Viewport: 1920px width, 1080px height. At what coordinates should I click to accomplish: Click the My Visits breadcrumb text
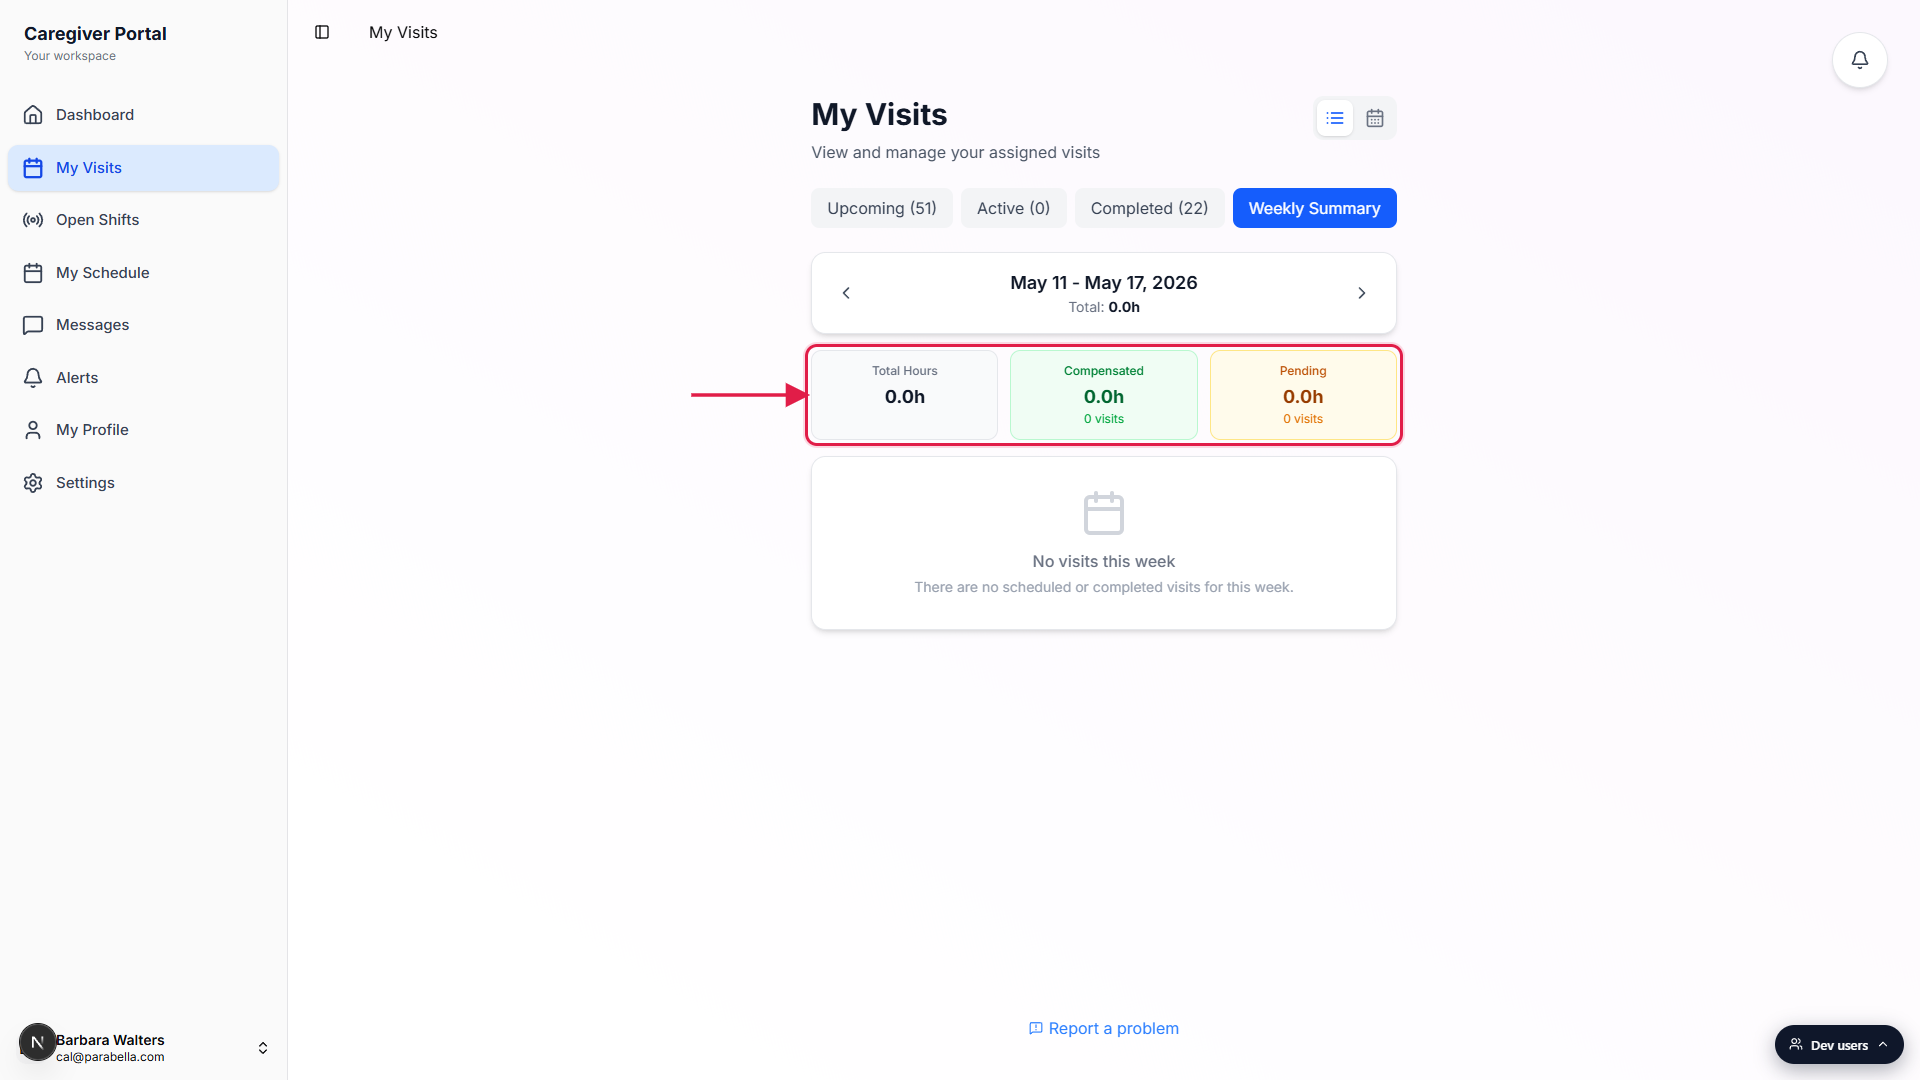tap(403, 32)
